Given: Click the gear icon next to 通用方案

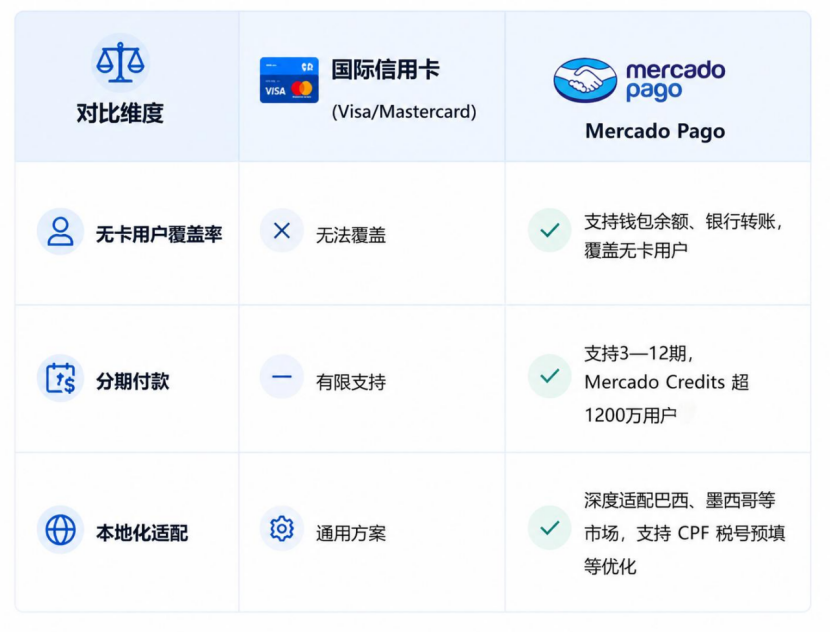Looking at the screenshot, I should click(282, 528).
